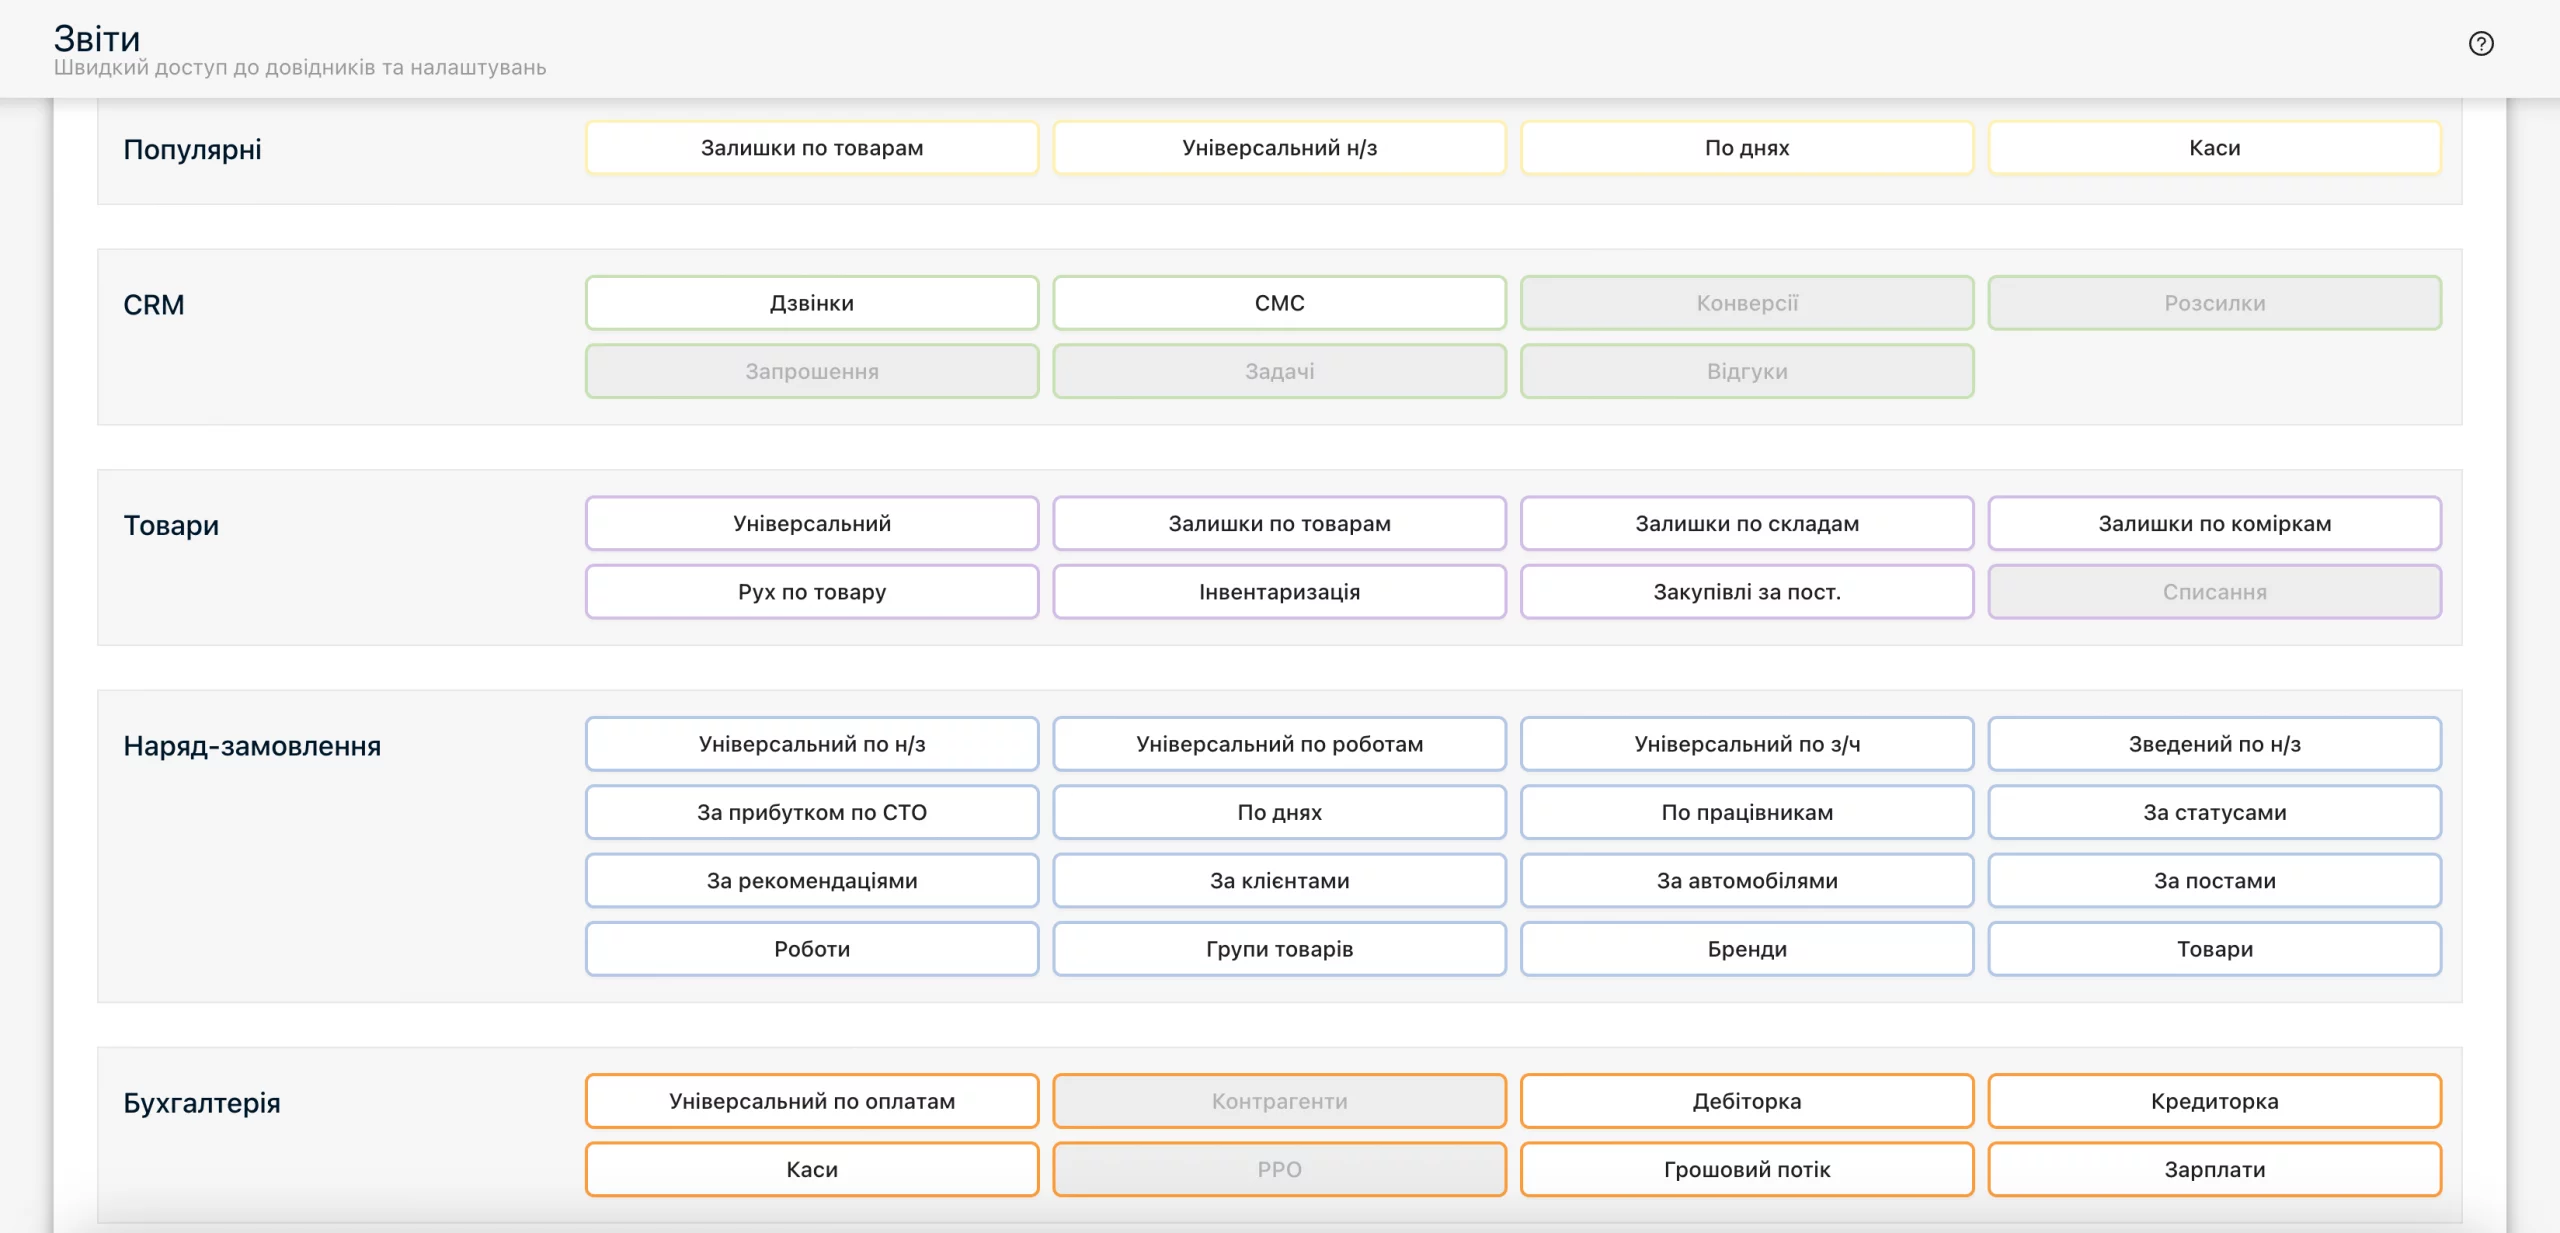Click the Розсилки report button
This screenshot has width=2560, height=1233.
[2215, 303]
